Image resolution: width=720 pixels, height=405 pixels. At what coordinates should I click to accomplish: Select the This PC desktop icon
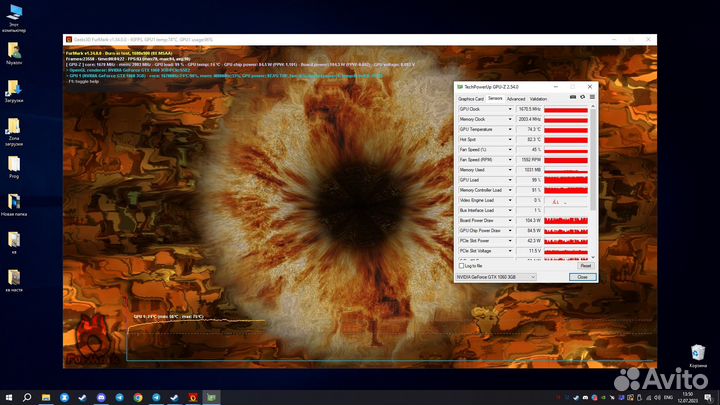[x=14, y=18]
